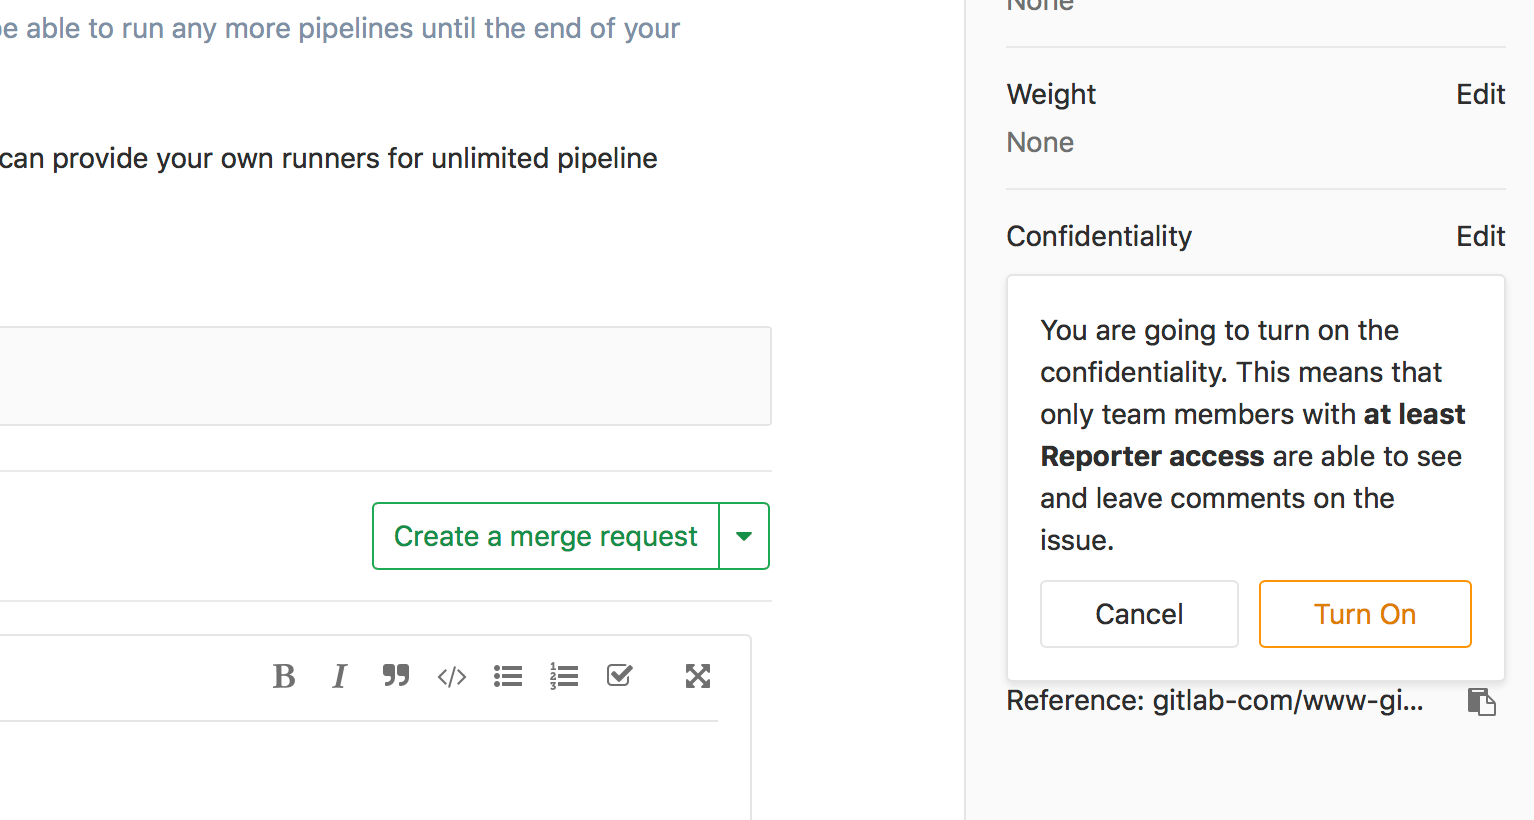Screen dimensions: 1534x820
Task: Open Edit options for Weight
Action: 1480,93
